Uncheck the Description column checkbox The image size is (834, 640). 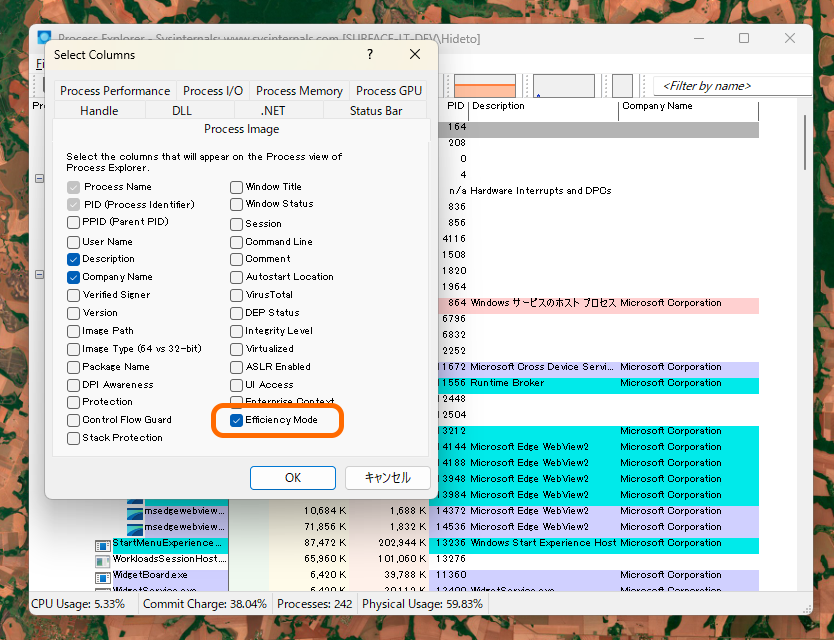tap(73, 259)
